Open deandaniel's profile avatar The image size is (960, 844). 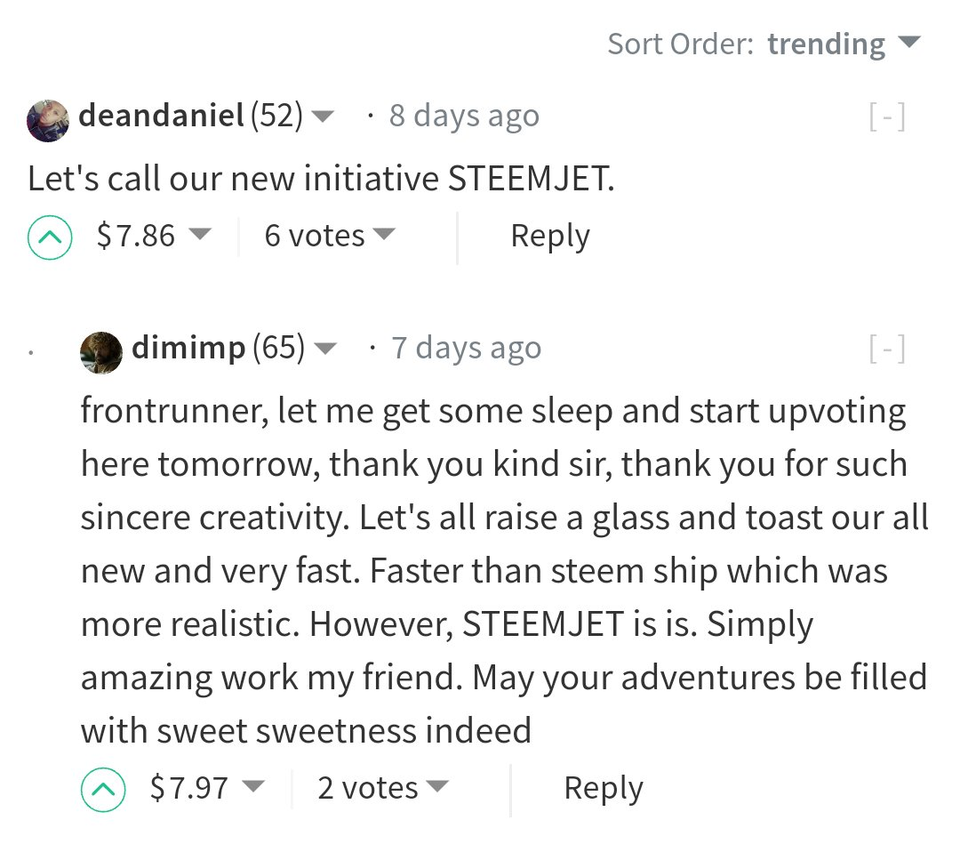(x=48, y=121)
